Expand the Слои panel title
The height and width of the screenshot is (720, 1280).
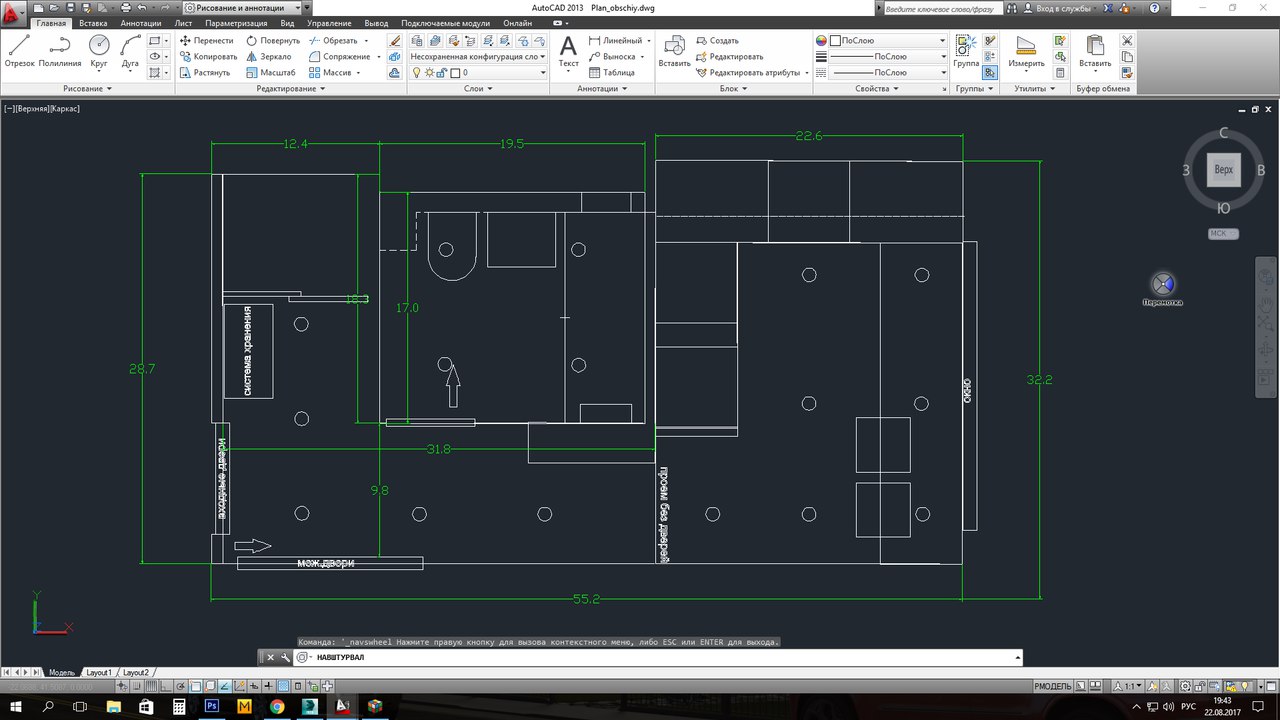478,89
